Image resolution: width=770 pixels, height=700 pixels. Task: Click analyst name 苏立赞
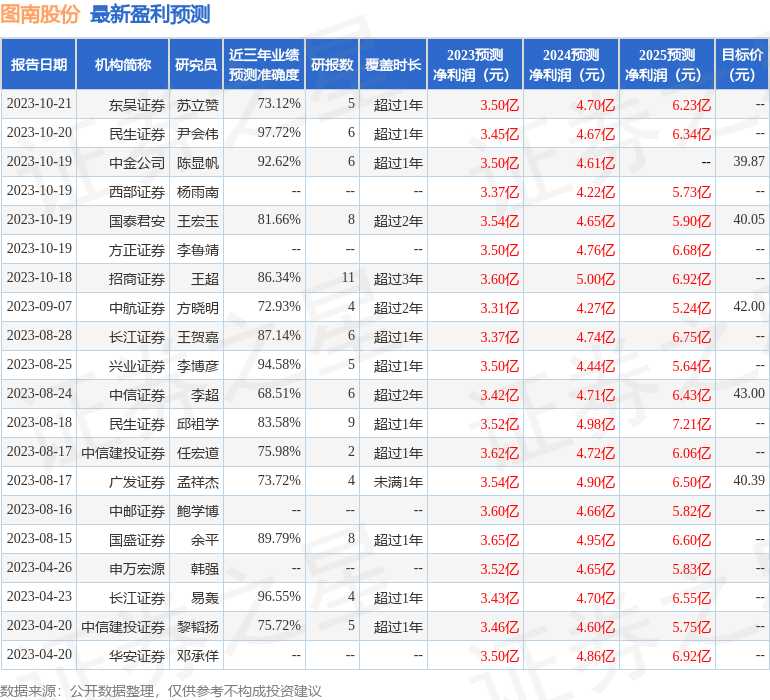point(197,105)
